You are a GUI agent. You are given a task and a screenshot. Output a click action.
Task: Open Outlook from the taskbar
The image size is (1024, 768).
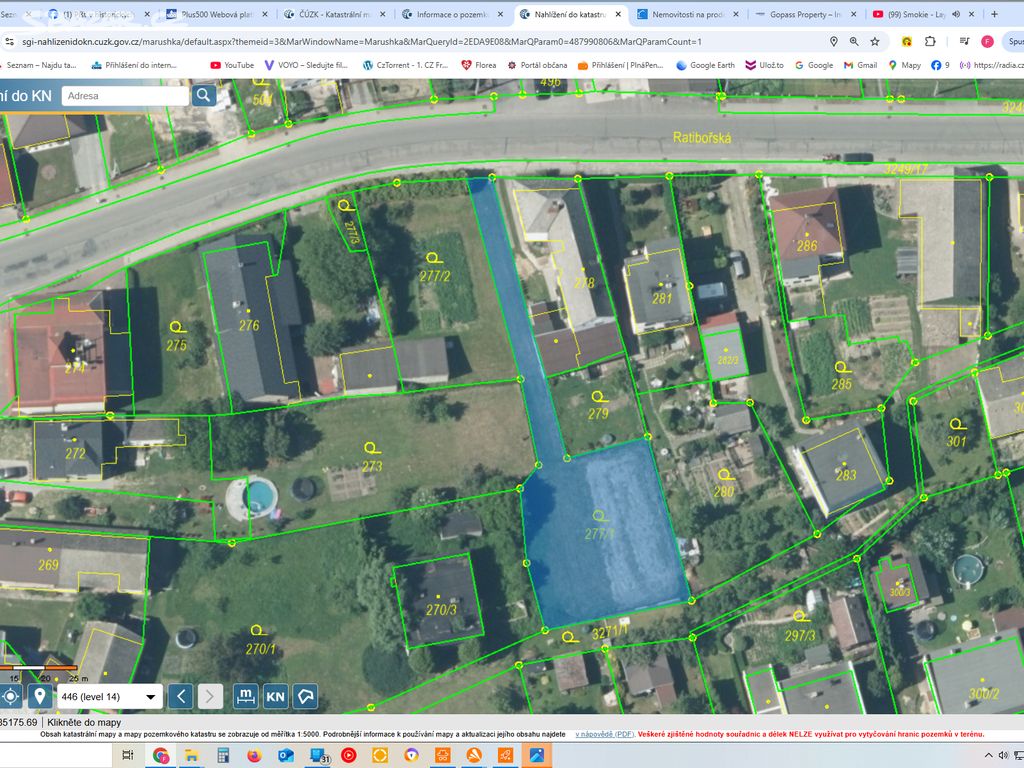click(285, 755)
